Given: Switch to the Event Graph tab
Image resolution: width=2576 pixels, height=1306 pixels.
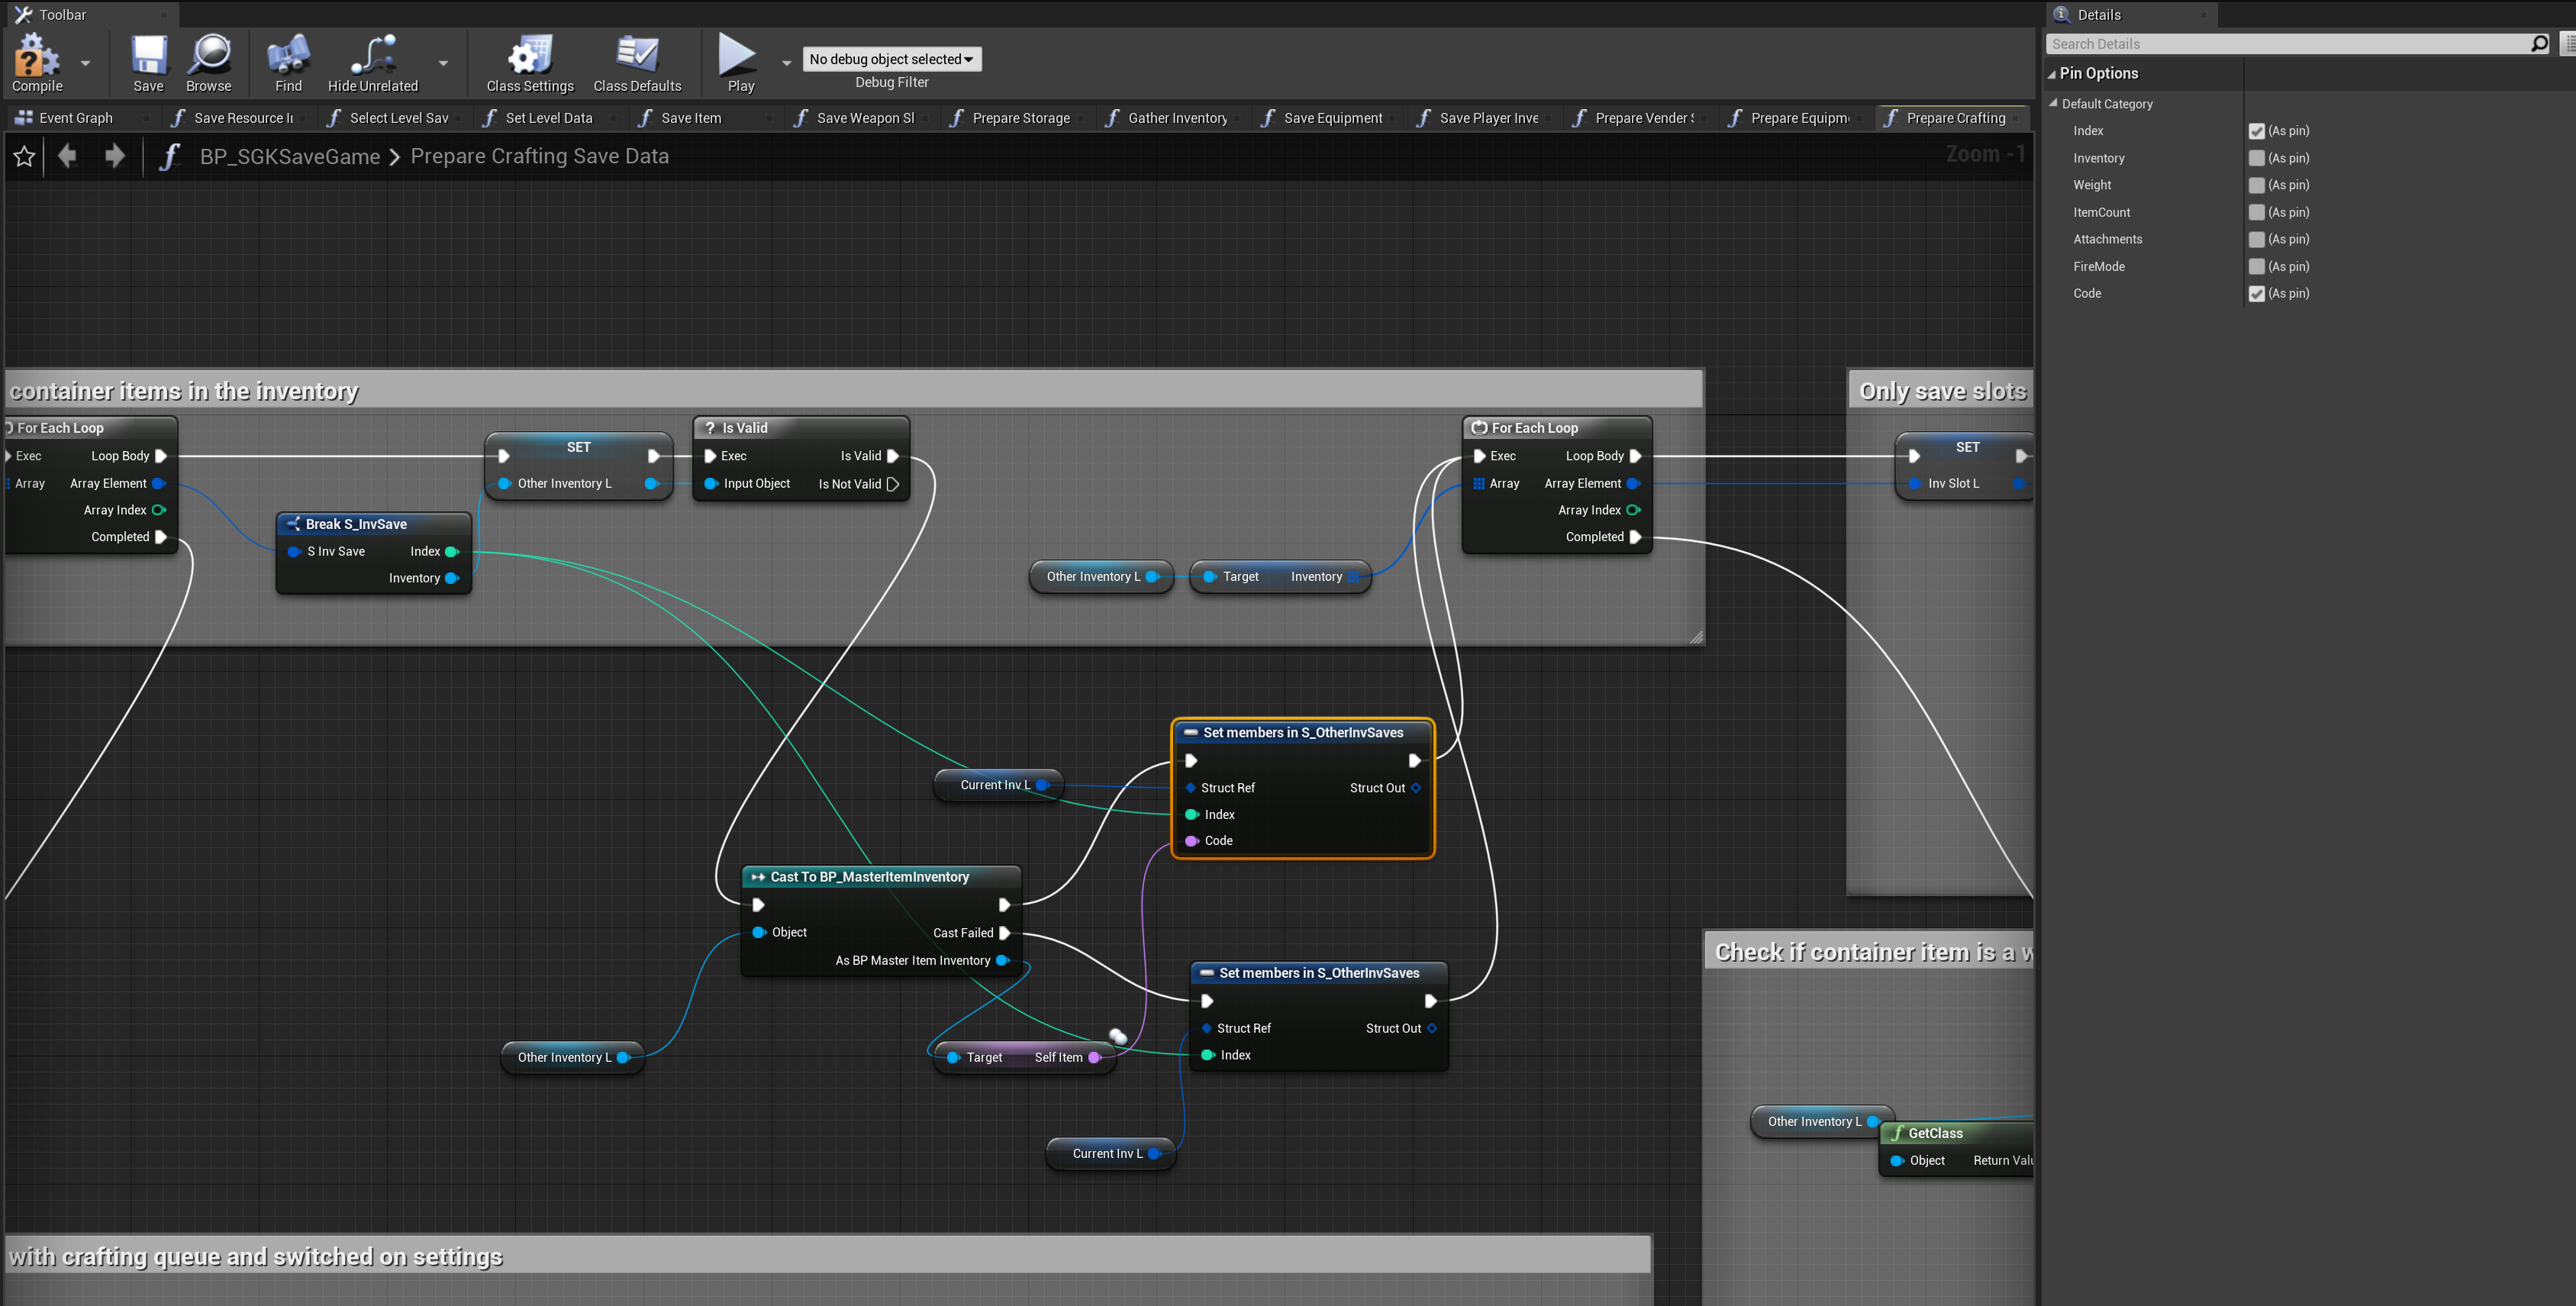Looking at the screenshot, I should tap(75, 118).
